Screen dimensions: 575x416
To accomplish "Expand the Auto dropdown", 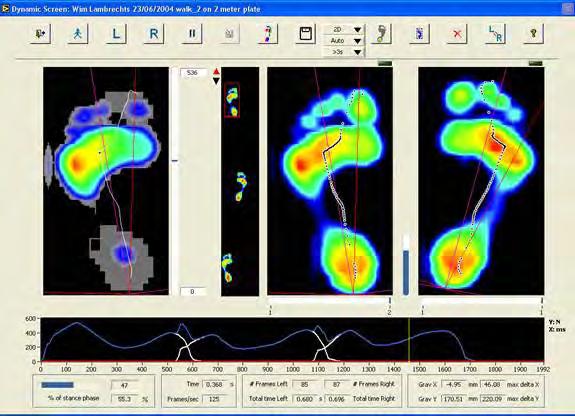I will point(358,41).
